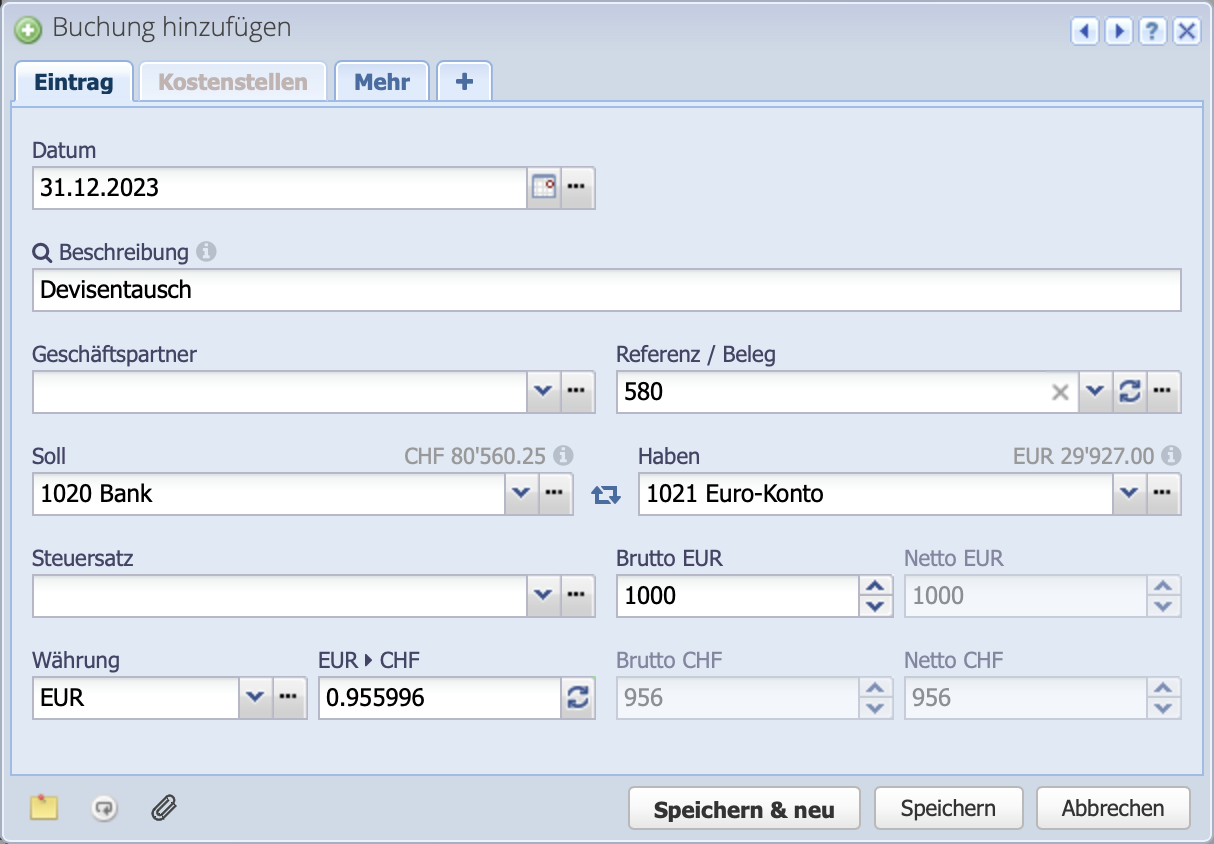1214x844 pixels.
Task: Click the swap accounts icon between Soll and Haben
Action: [x=606, y=495]
